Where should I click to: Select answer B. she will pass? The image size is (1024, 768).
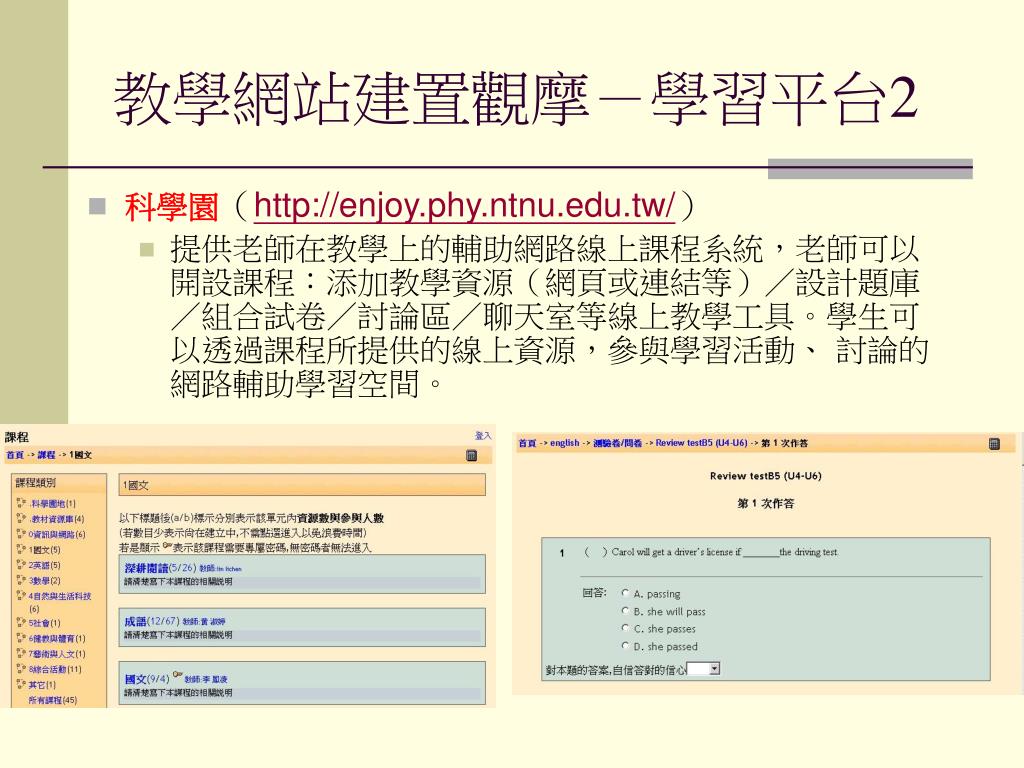tap(626, 611)
